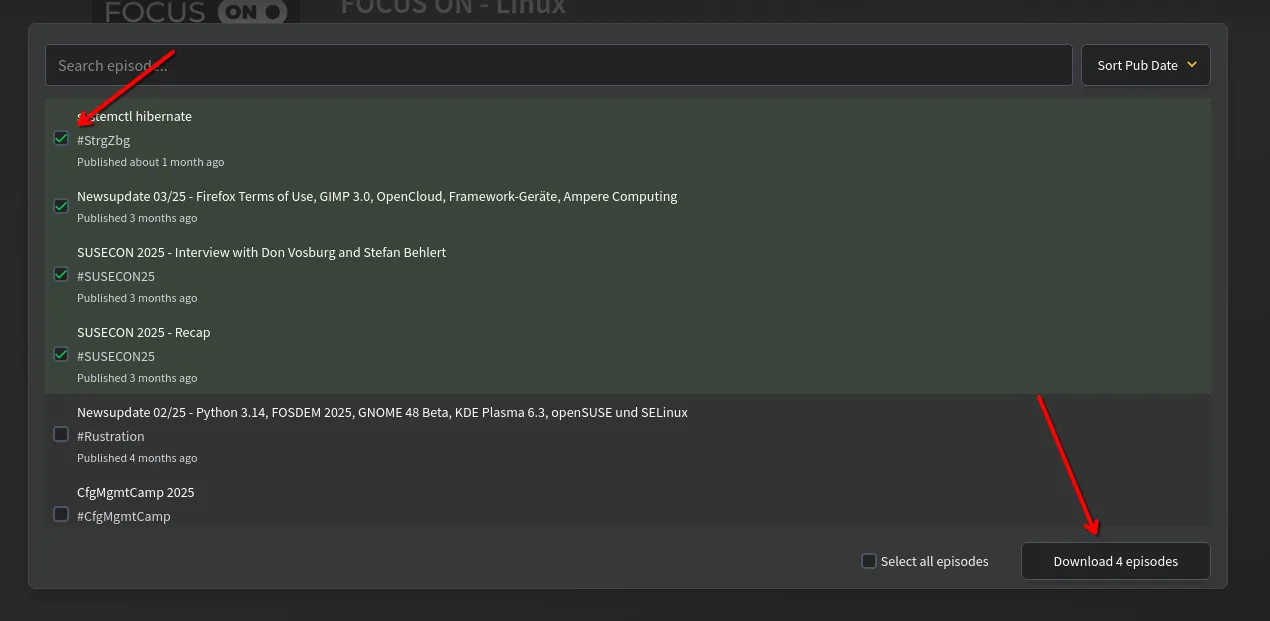
Task: Uncheck the systemctl hibernate episode checkbox
Action: click(x=61, y=138)
